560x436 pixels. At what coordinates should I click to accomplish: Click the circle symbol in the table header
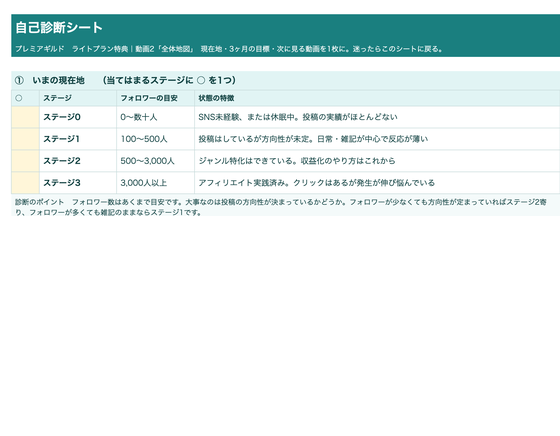tap(19, 98)
